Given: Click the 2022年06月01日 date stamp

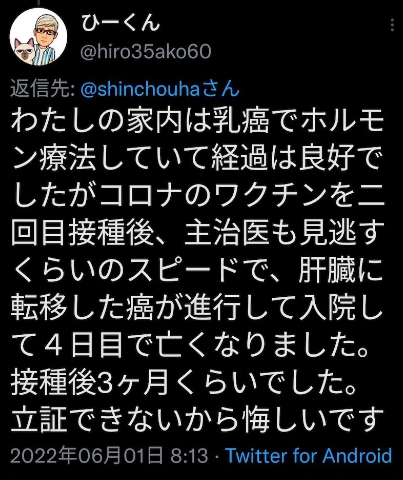Looking at the screenshot, I should pos(87,455).
